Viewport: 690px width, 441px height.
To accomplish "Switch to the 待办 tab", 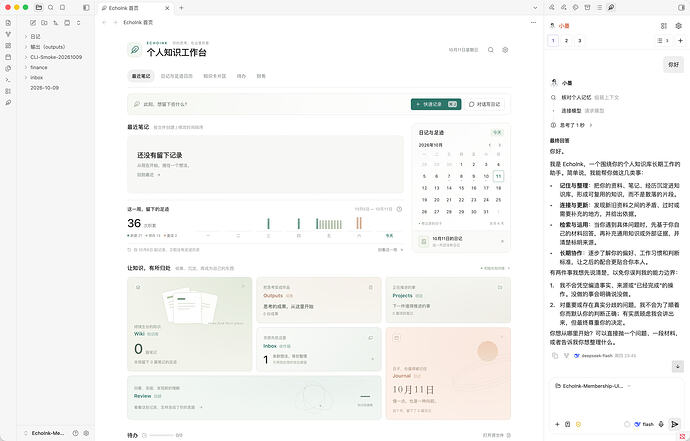I will (241, 76).
